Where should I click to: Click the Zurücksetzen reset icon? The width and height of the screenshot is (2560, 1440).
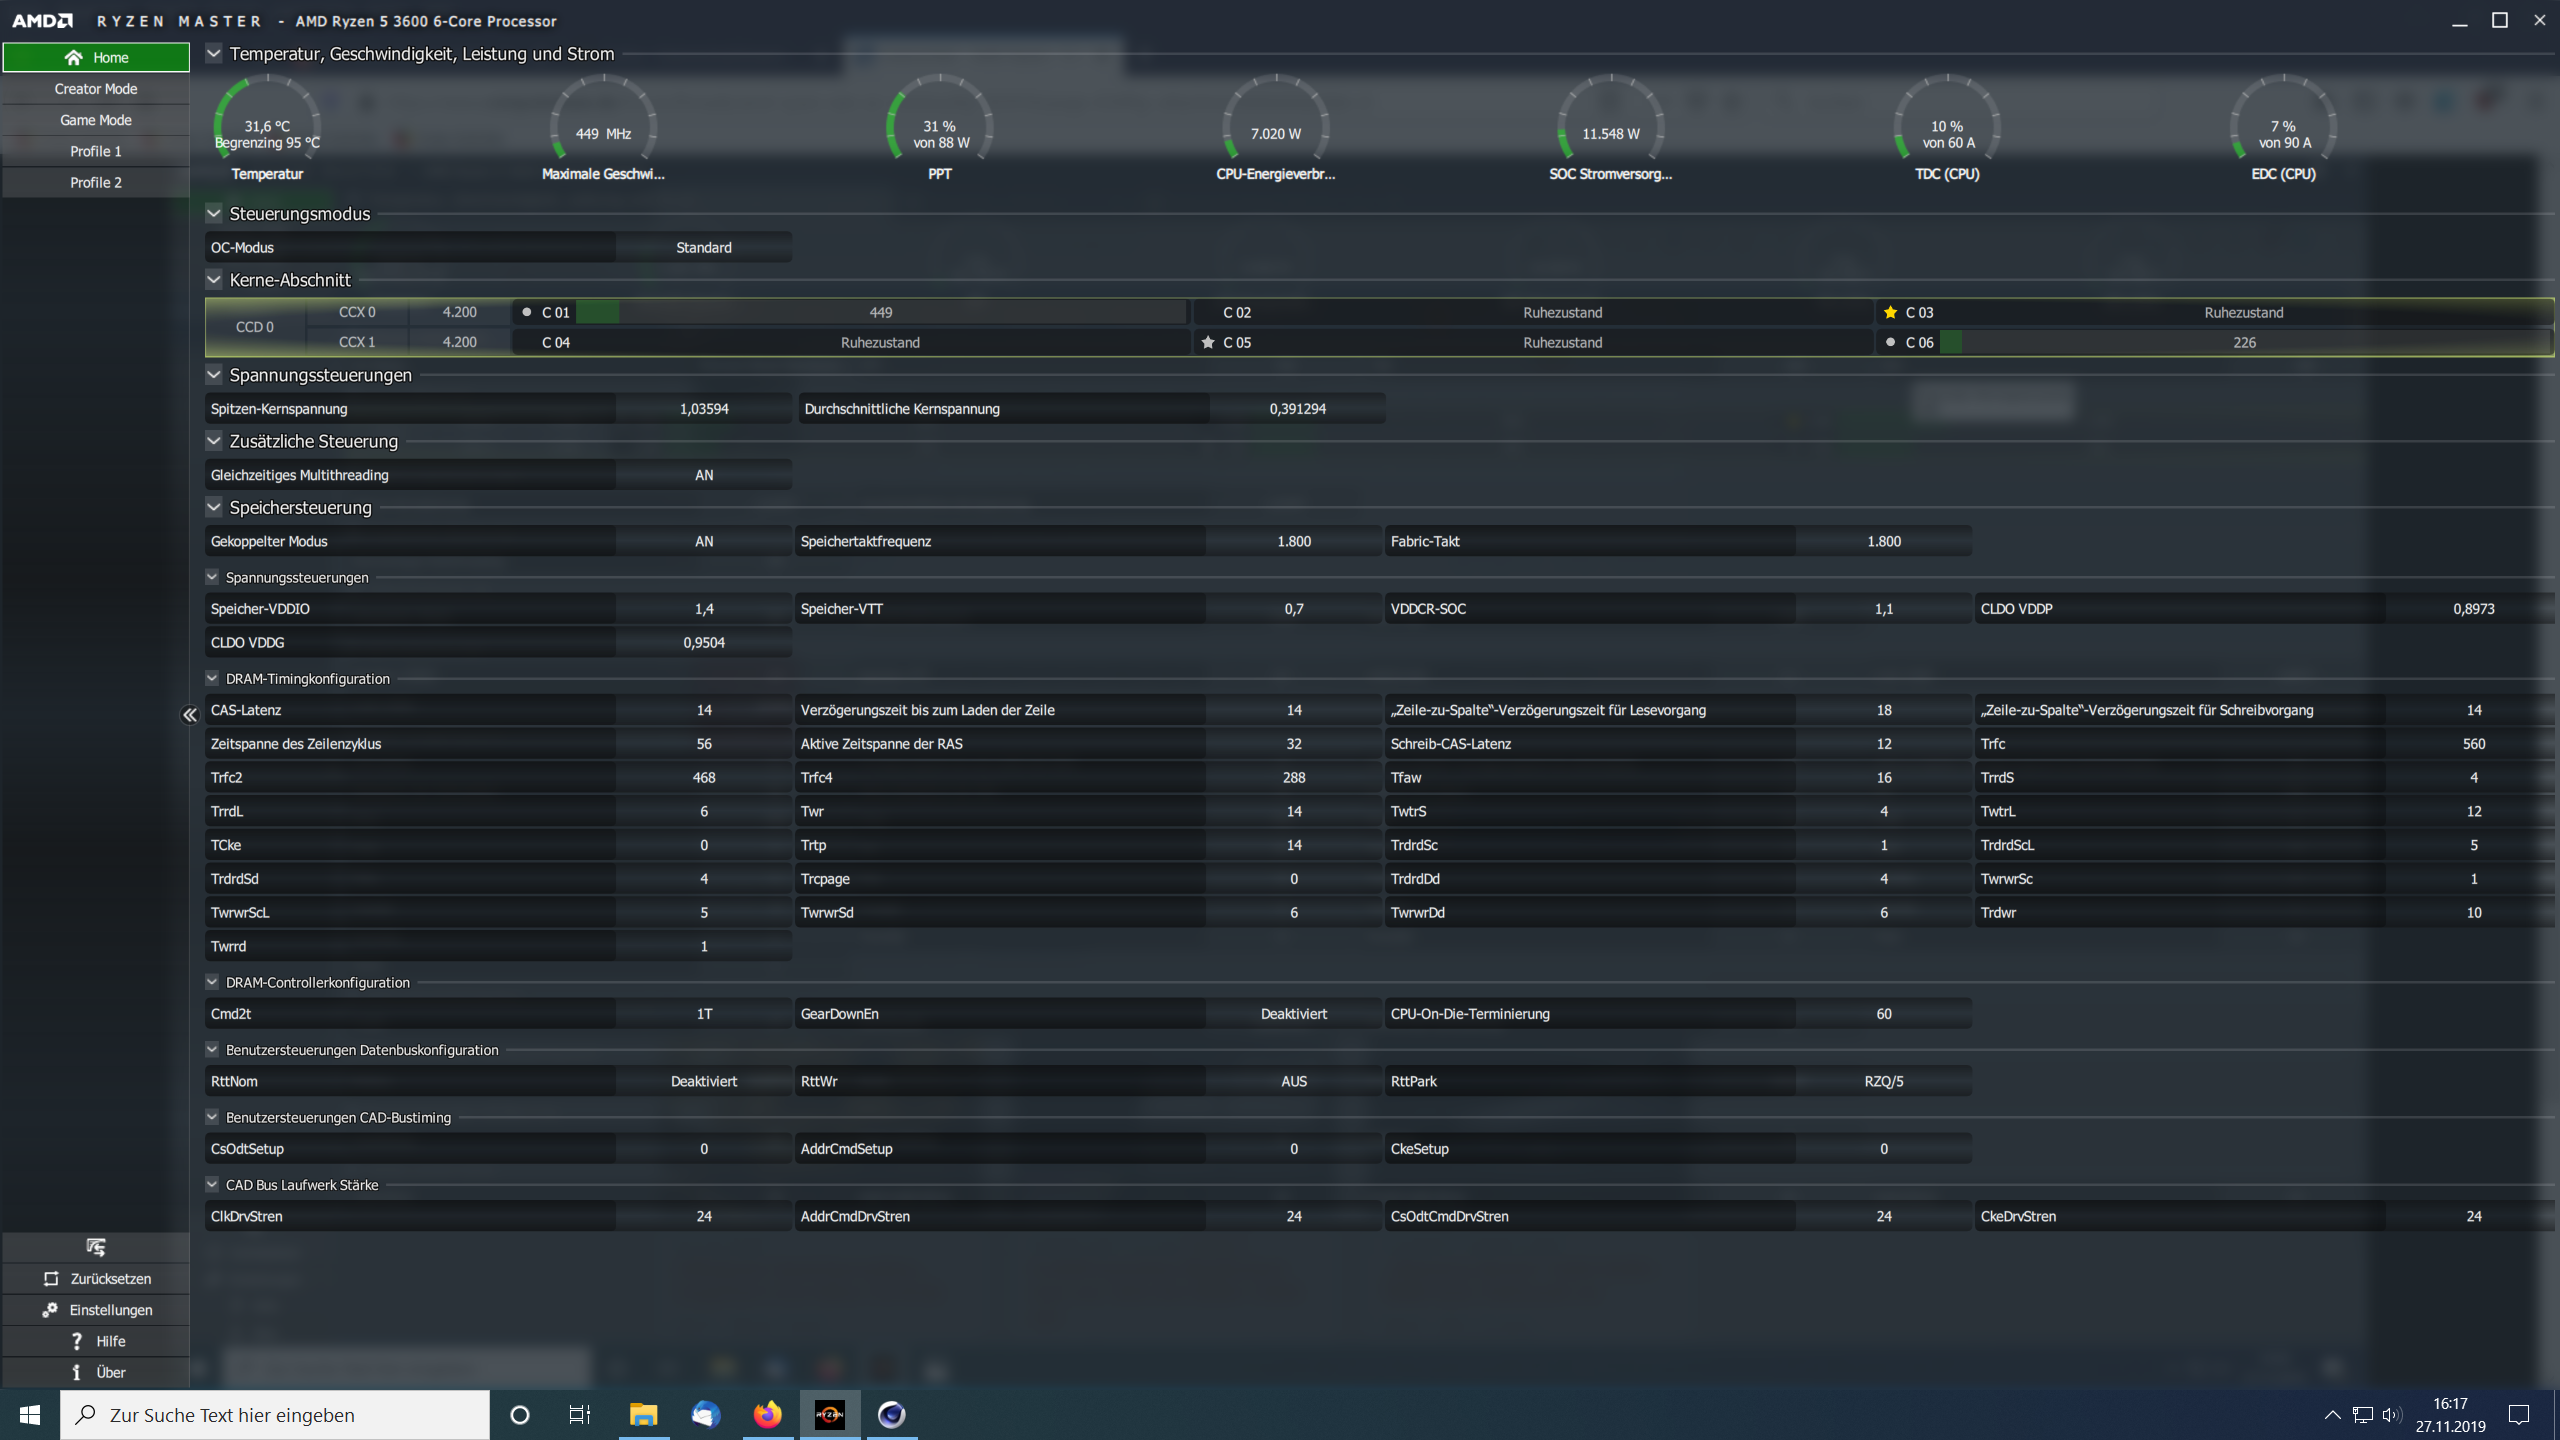[51, 1279]
